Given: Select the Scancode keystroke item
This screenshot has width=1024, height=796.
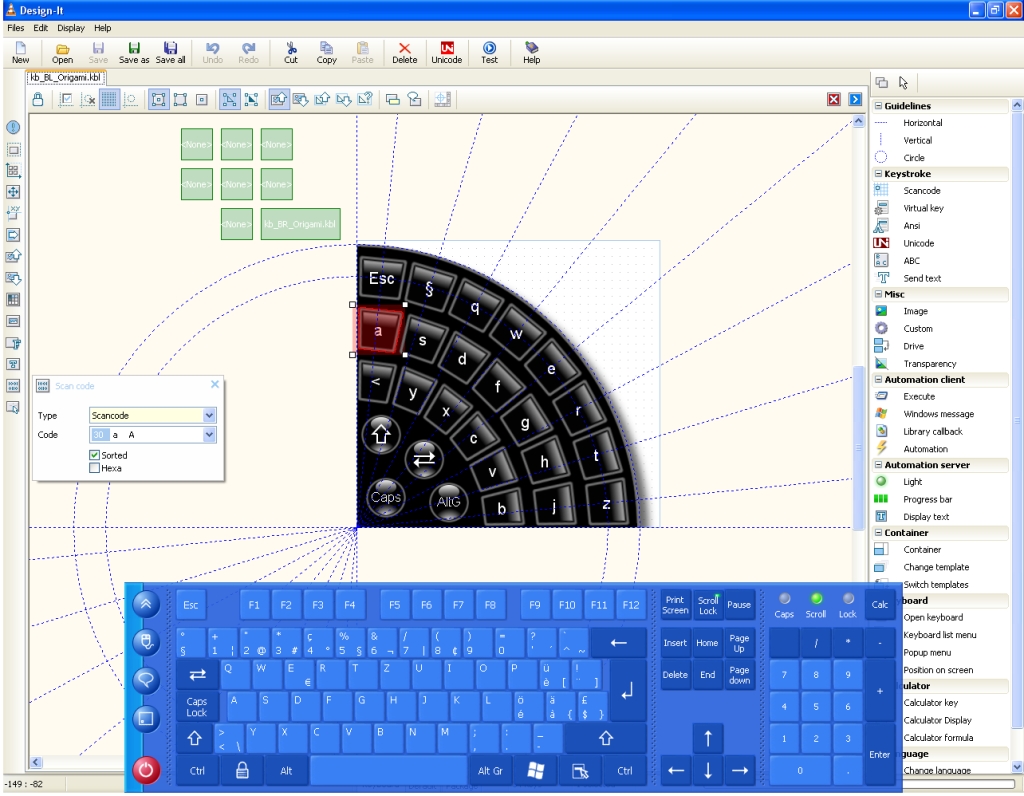Looking at the screenshot, I should point(921,191).
